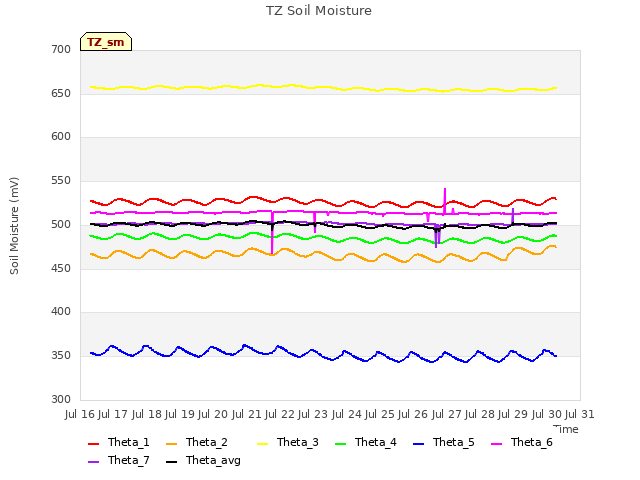Image resolution: width=640 pixels, height=480 pixels.
Task: Click the Jul 27 x-axis label
Action: pyautogui.click(x=447, y=414)
